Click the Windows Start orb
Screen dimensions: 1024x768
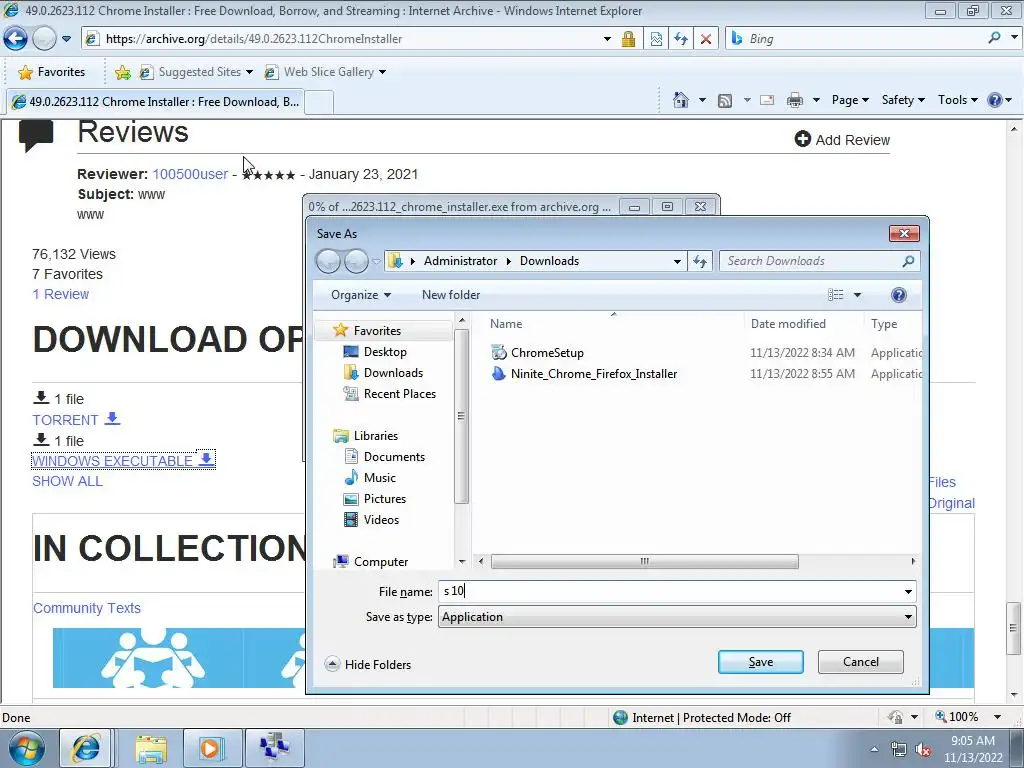pos(26,748)
